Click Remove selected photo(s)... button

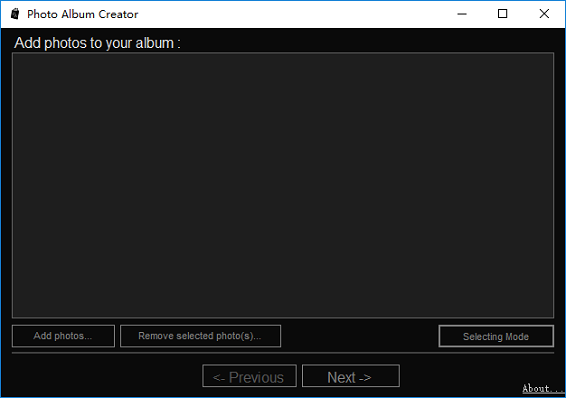[x=200, y=336]
